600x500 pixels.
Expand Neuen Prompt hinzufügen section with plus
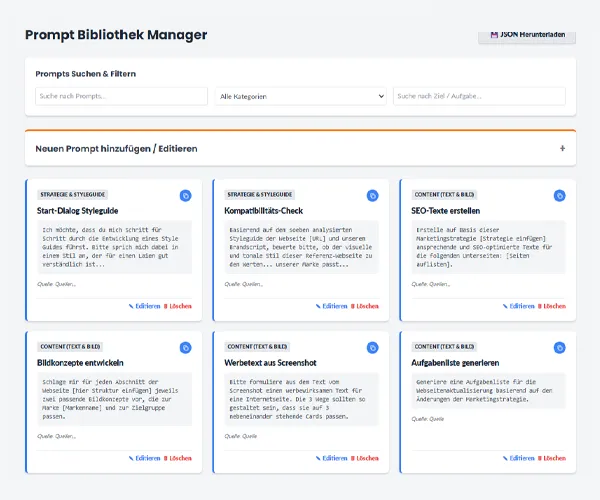coord(562,148)
